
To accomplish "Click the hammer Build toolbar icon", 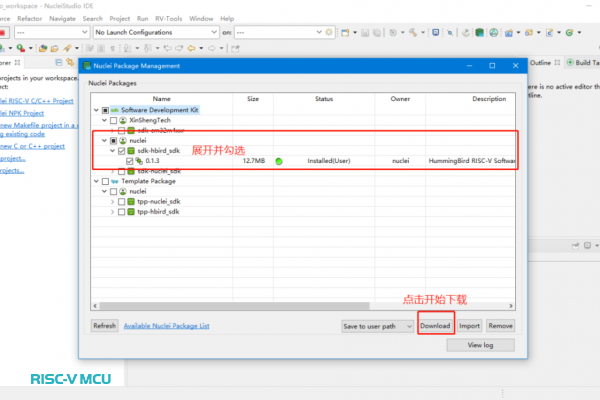I will (x=413, y=33).
